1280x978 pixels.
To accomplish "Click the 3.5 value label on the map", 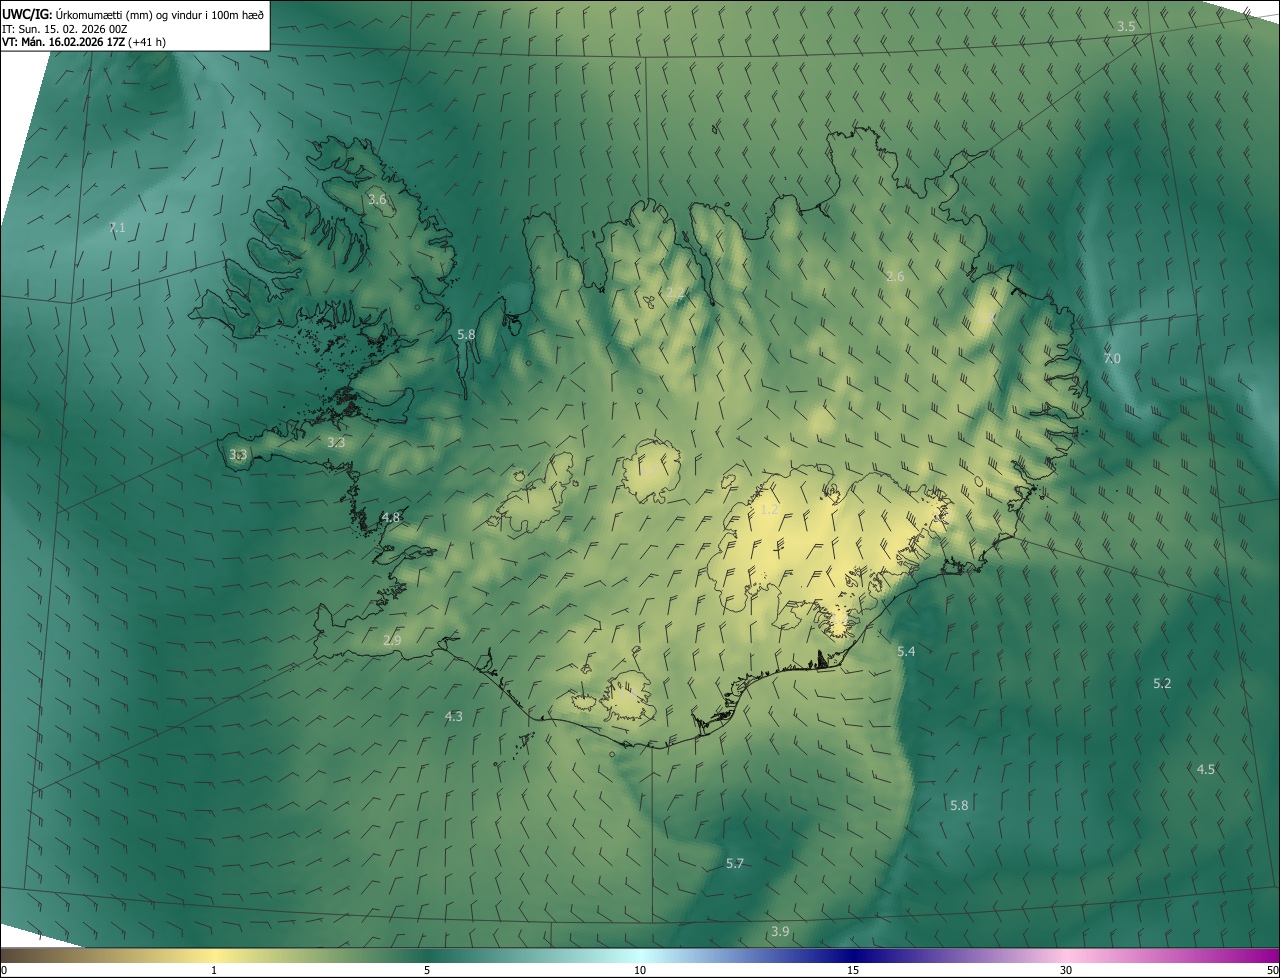I will [1126, 26].
